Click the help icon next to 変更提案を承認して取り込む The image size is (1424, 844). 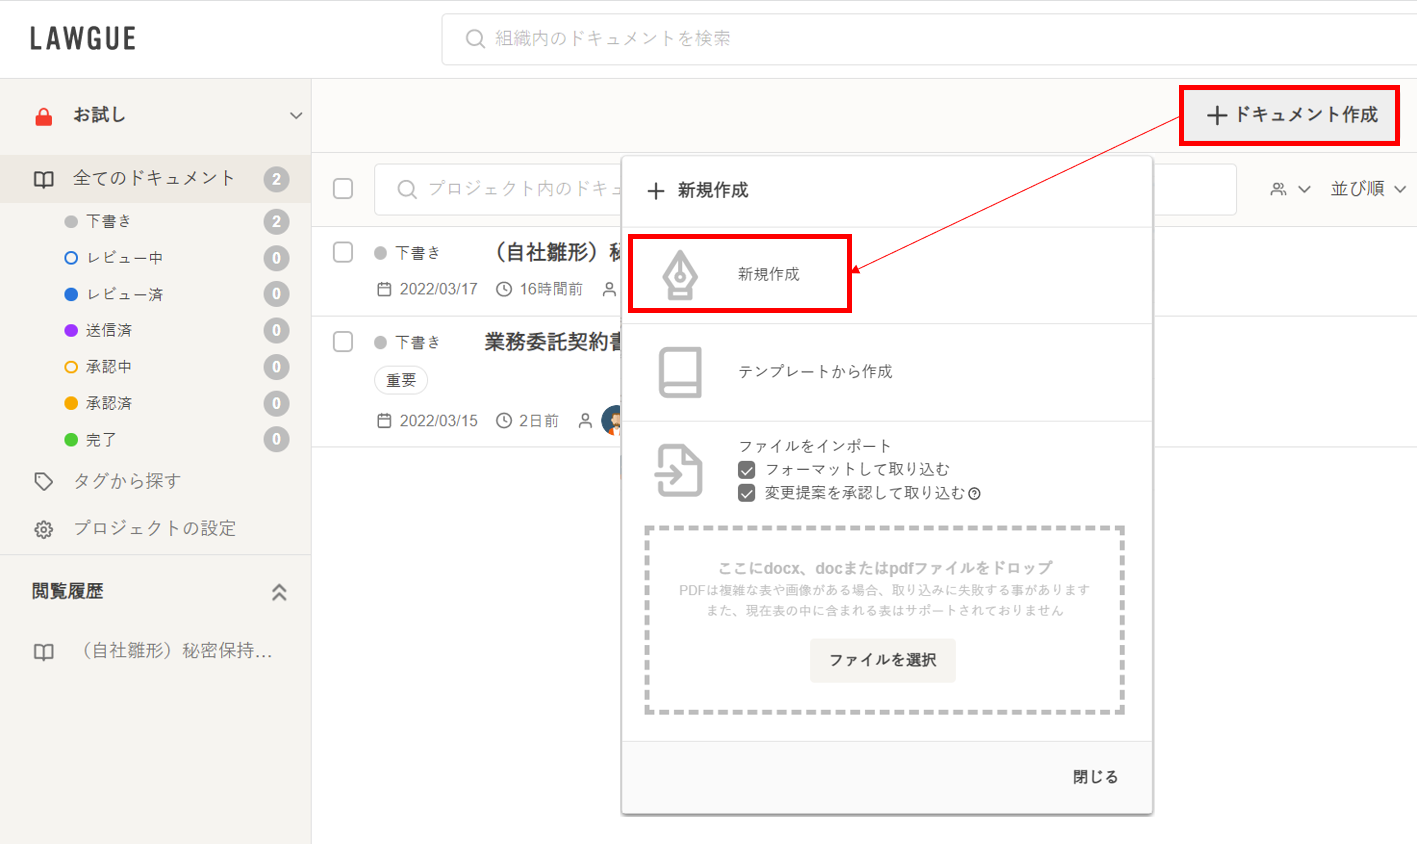click(974, 493)
